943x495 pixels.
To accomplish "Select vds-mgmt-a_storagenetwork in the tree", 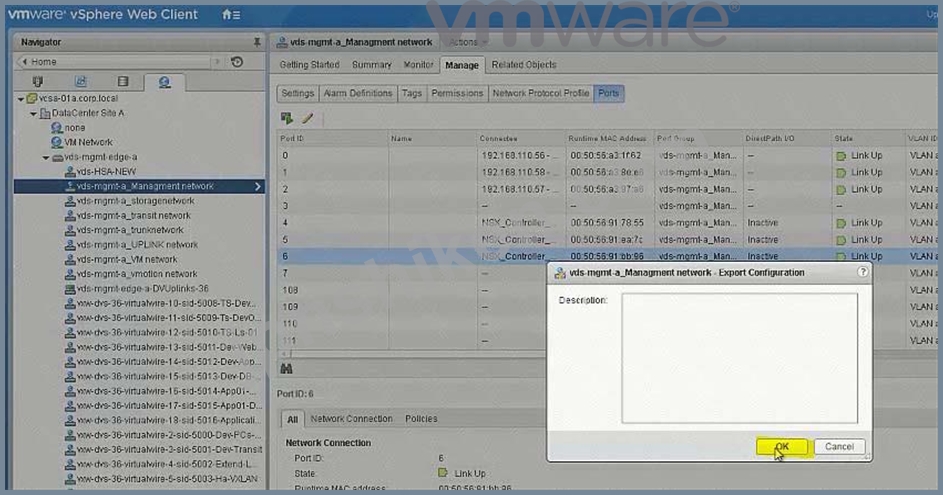I will point(135,201).
